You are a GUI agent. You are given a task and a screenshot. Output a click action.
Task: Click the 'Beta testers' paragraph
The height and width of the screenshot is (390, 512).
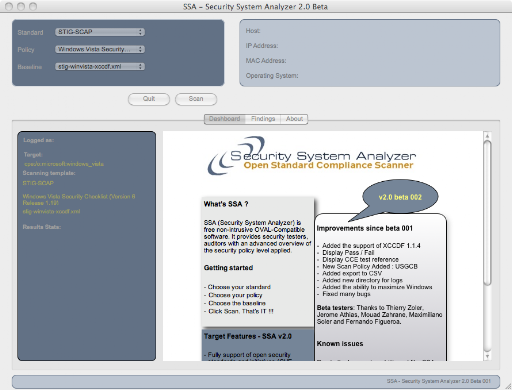click(379, 315)
